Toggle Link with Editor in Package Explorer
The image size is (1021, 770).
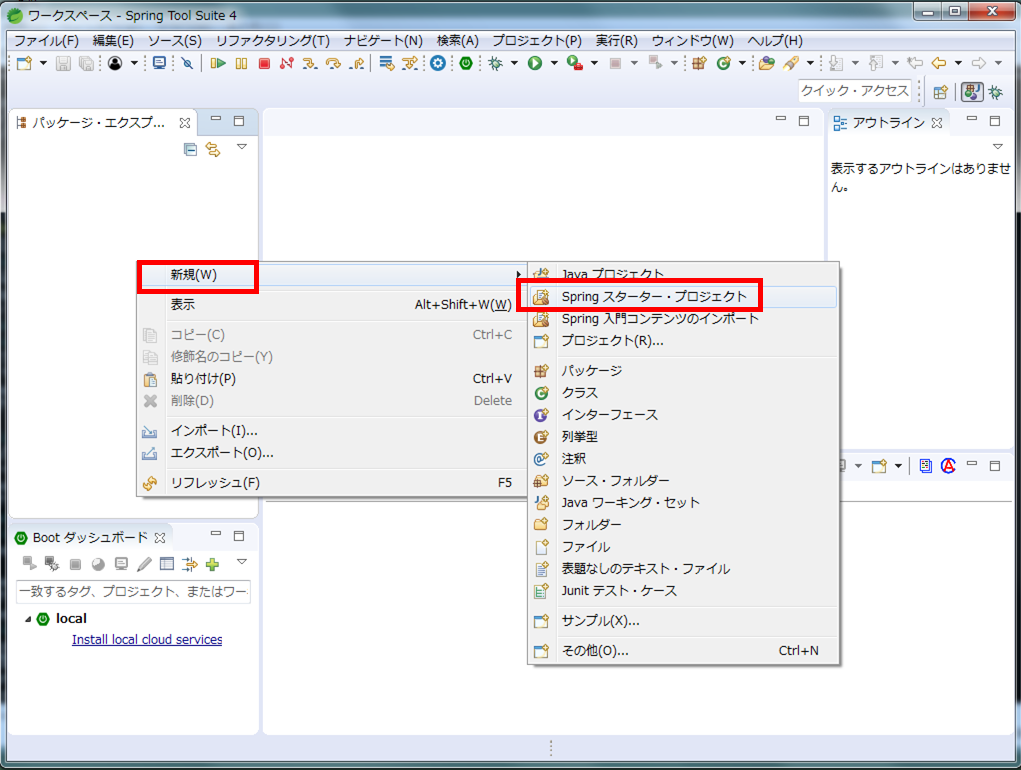pos(212,149)
